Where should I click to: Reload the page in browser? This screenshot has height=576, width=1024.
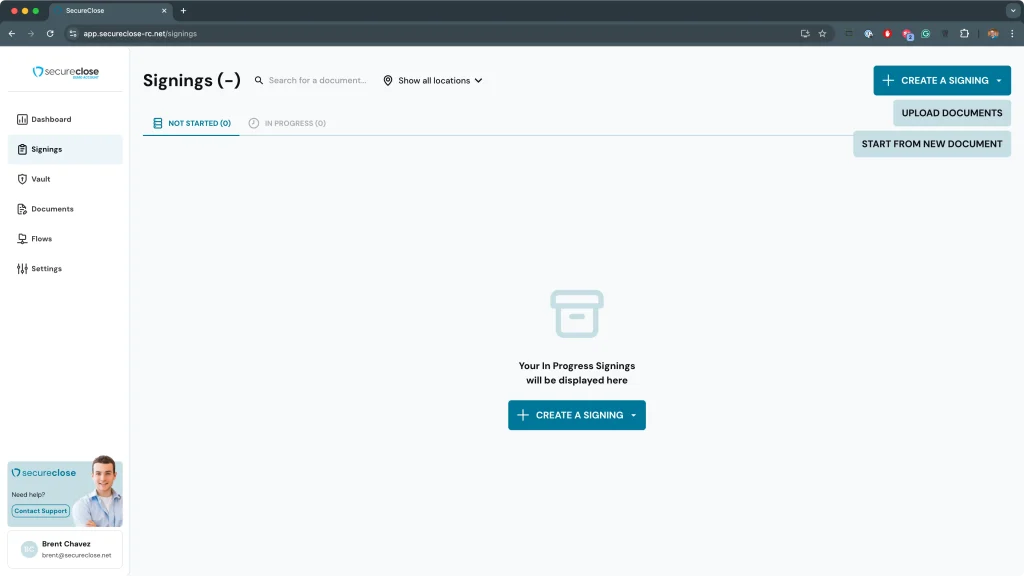[x=50, y=33]
